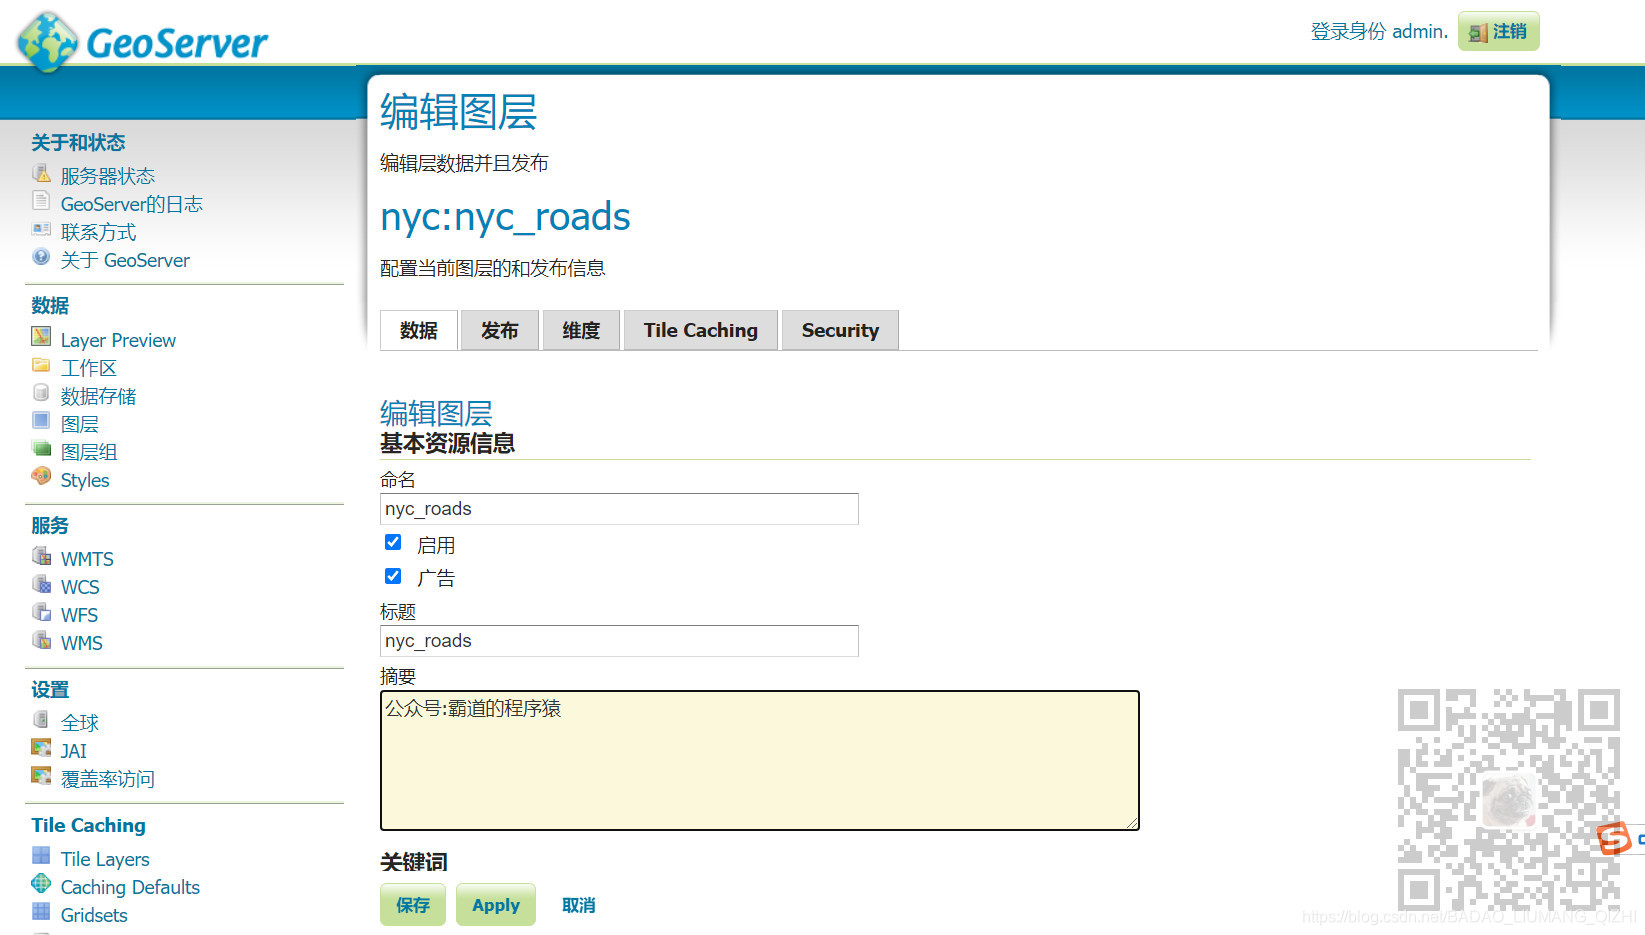
Task: Click the layer group icon (图层组)
Action: [41, 449]
